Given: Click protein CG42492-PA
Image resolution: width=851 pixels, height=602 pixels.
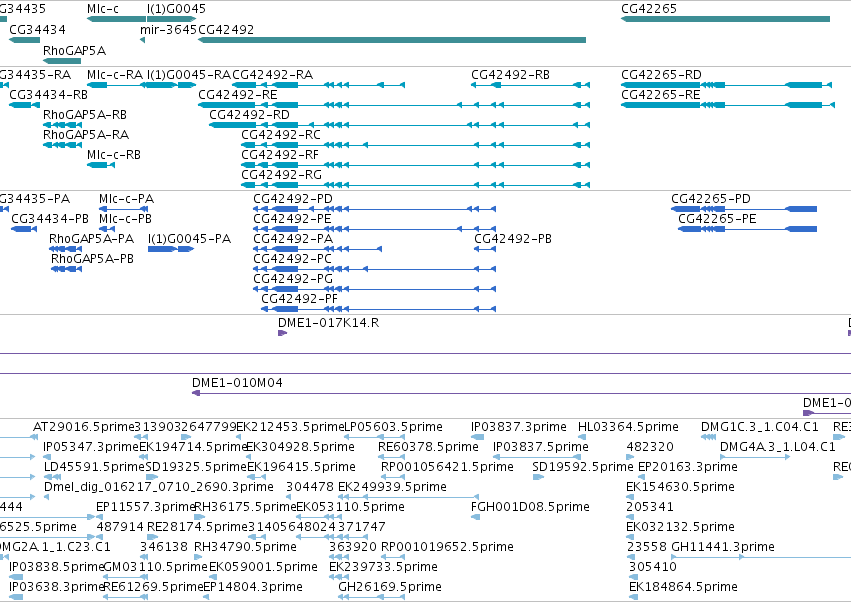Looking at the screenshot, I should pyautogui.click(x=317, y=249).
